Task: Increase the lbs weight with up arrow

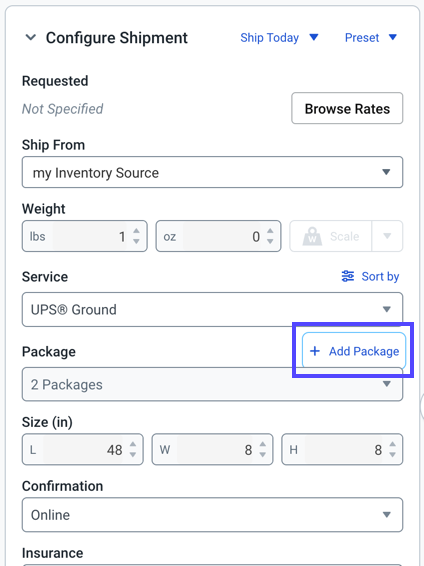Action: [x=136, y=231]
